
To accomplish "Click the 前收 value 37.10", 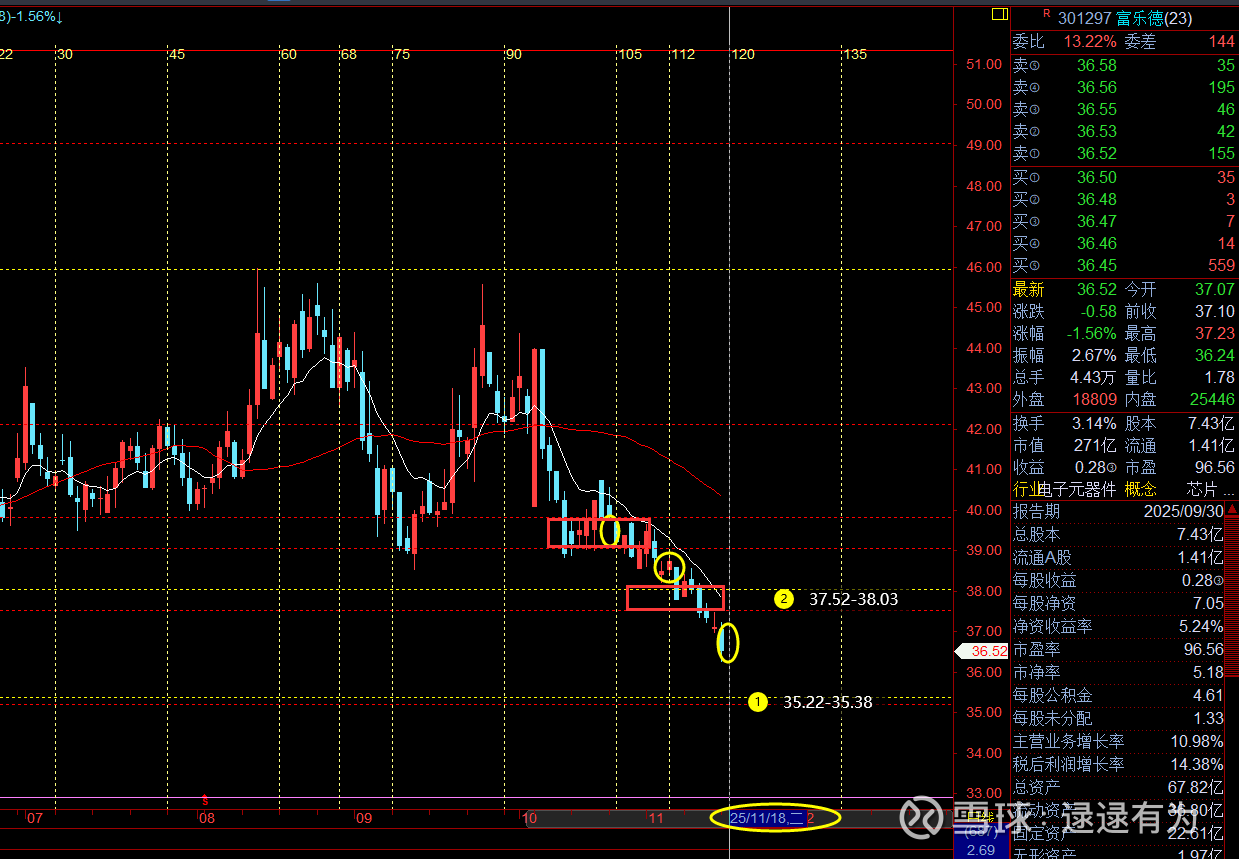I will 1214,312.
